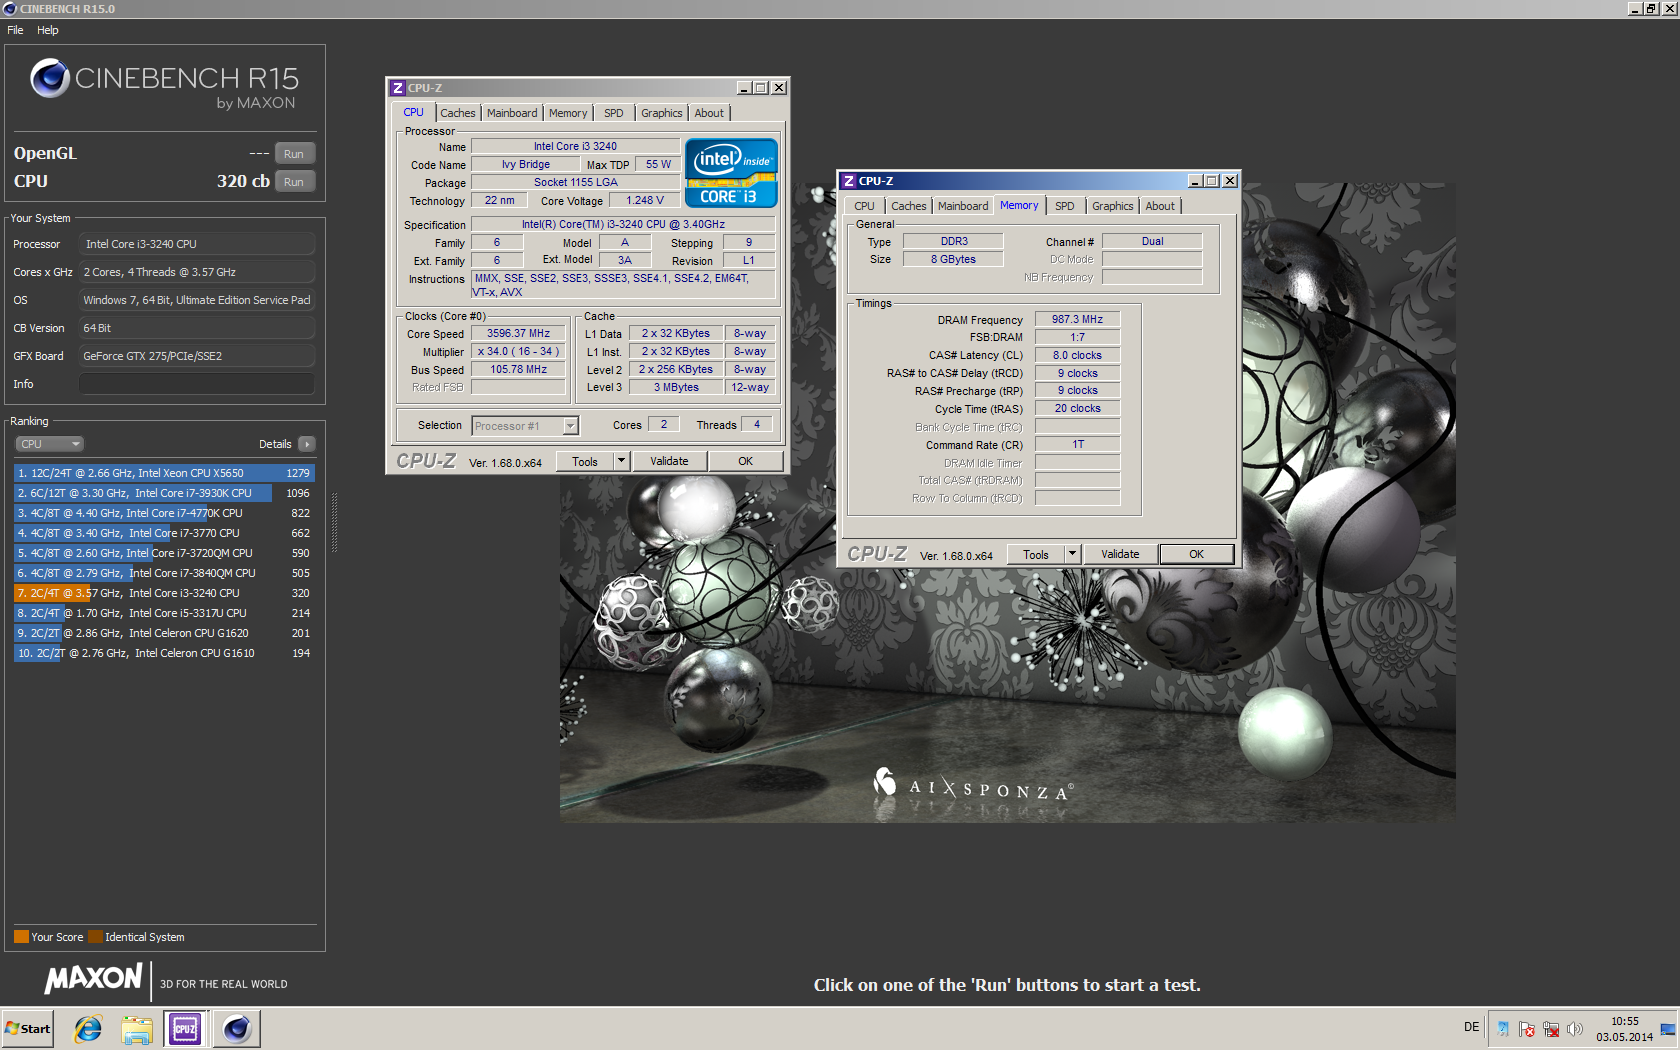Viewport: 1680px width, 1050px height.
Task: Click the Intel Core i3 logo badge
Action: tap(731, 172)
